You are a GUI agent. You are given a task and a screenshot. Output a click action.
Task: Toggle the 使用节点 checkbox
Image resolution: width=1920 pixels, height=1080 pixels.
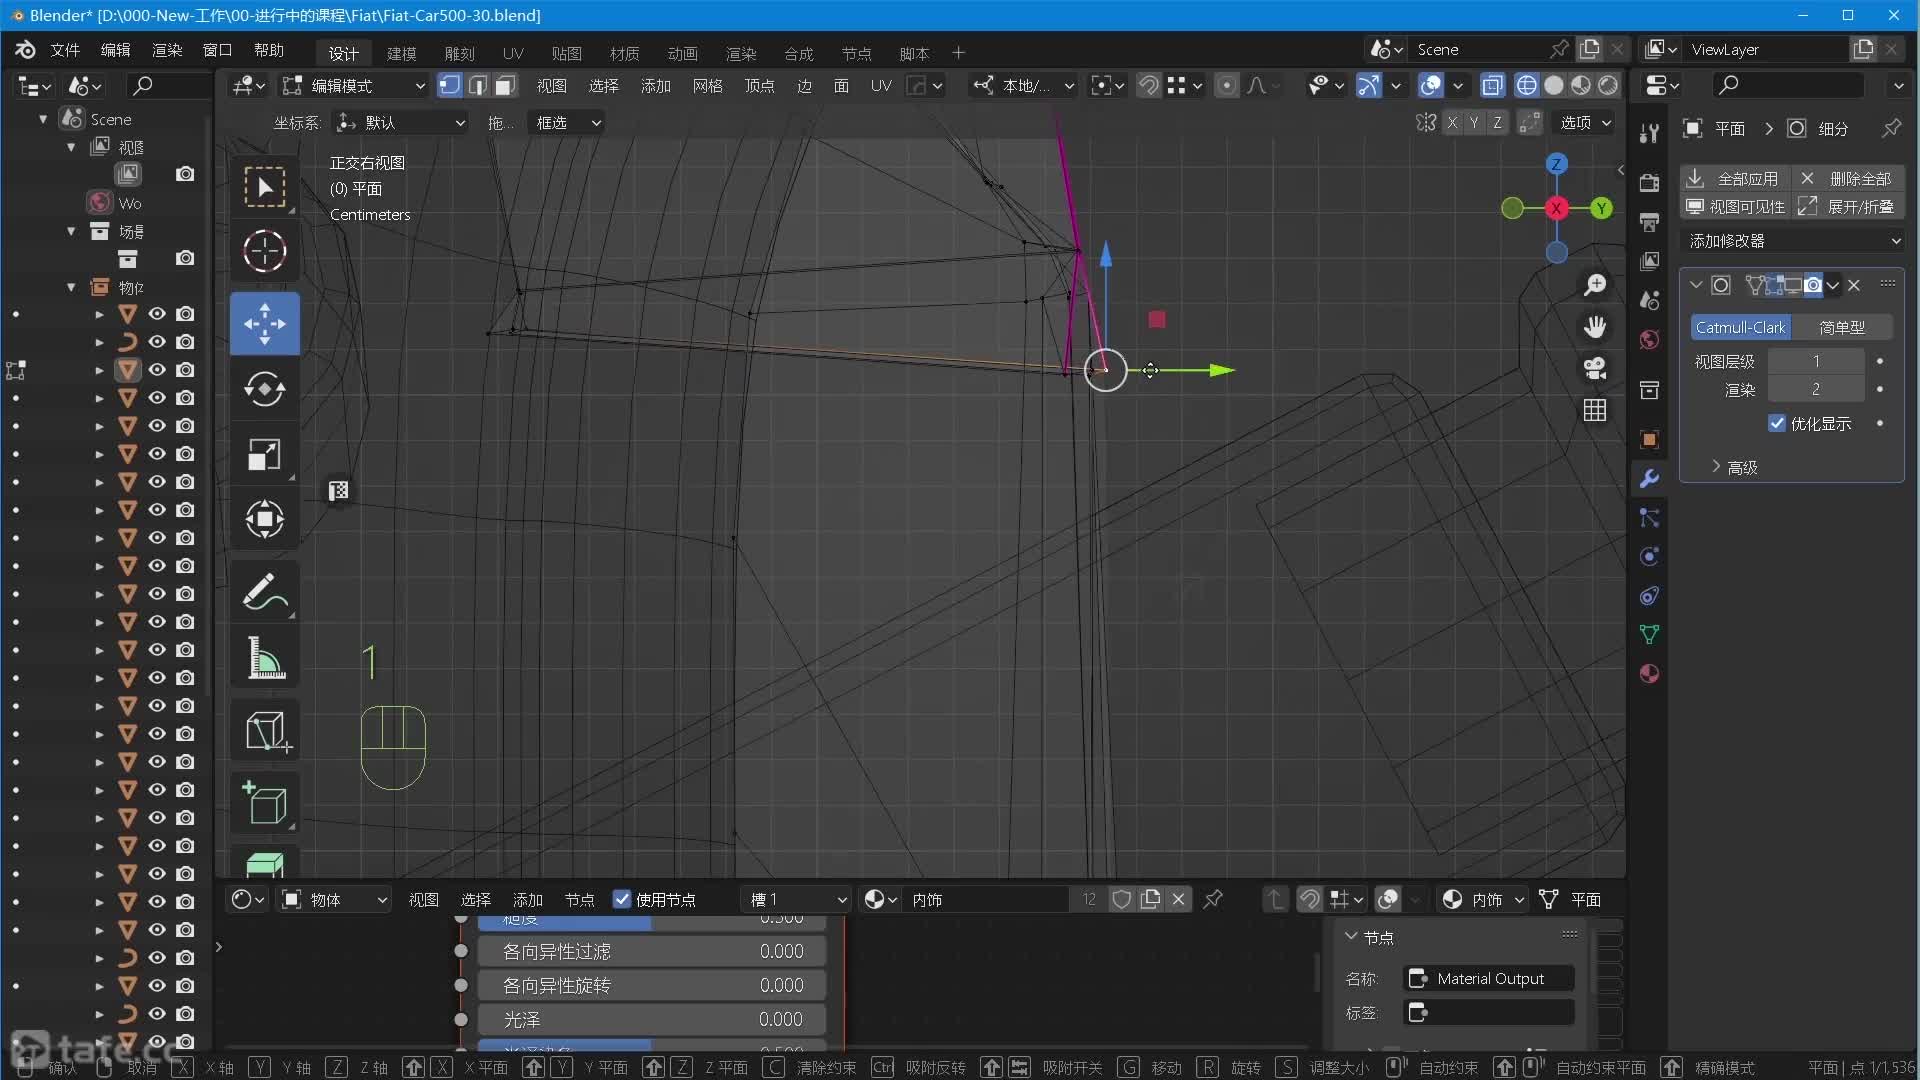622,899
